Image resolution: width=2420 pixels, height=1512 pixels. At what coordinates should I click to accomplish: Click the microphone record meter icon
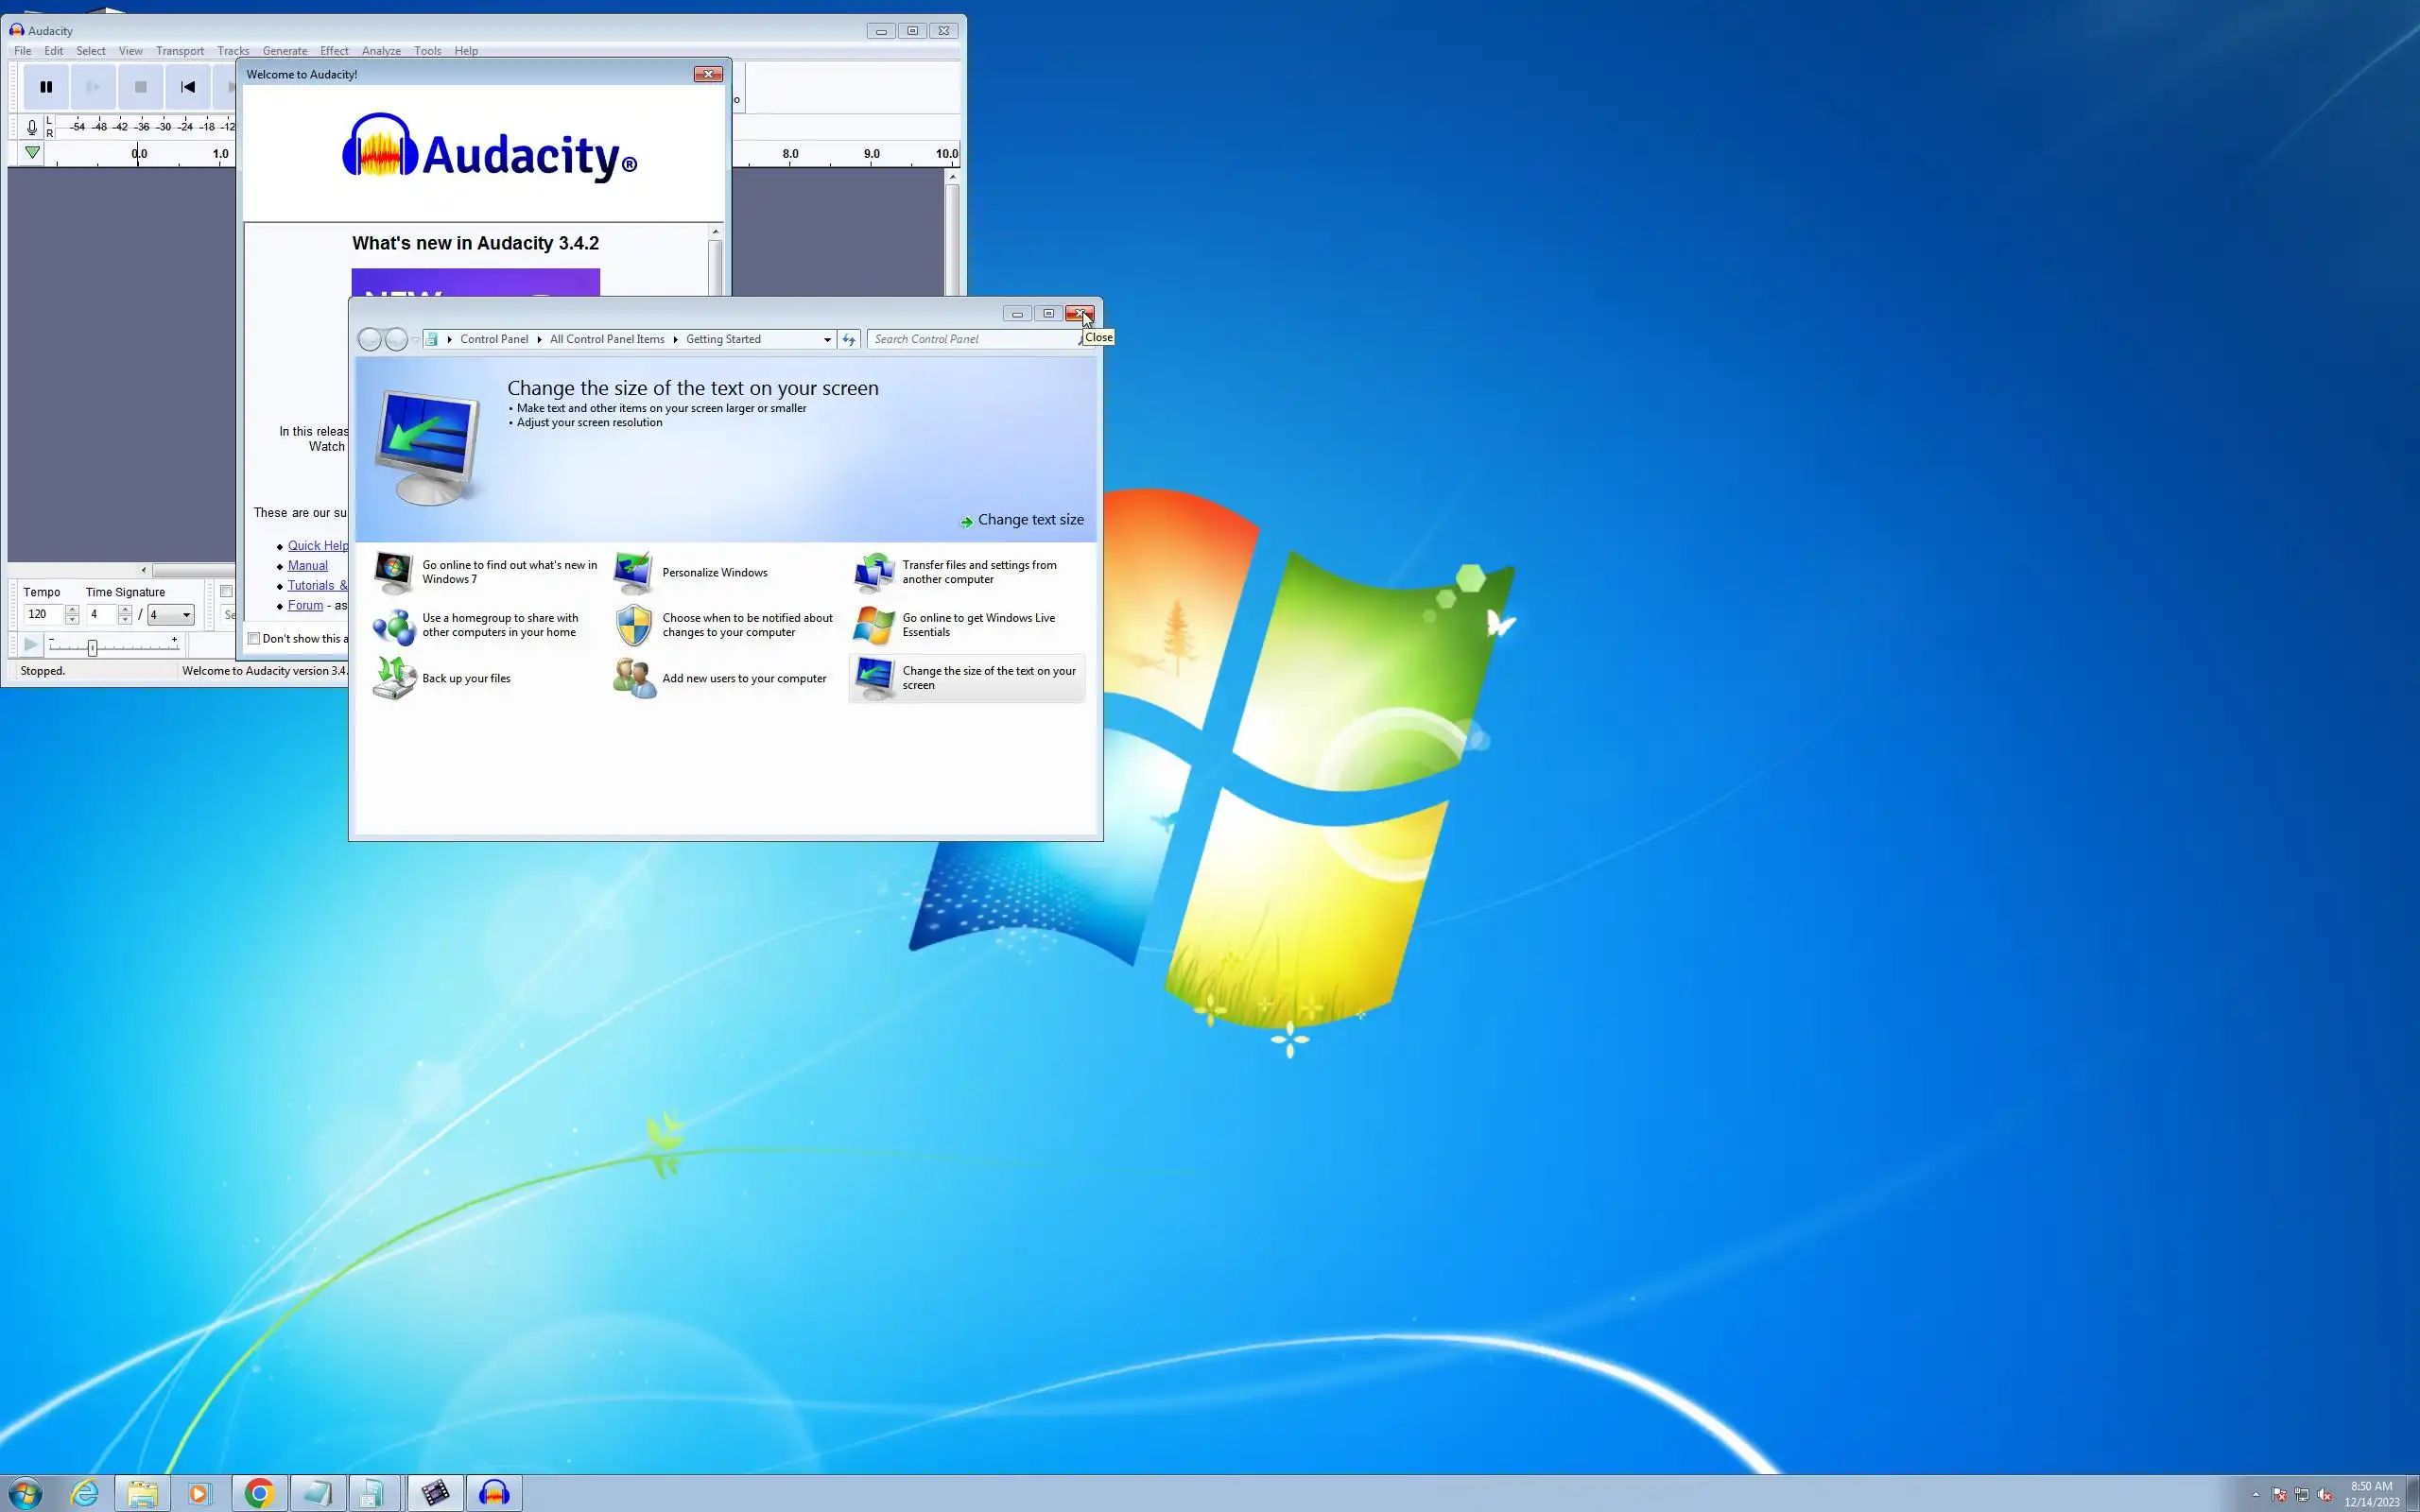click(x=32, y=127)
